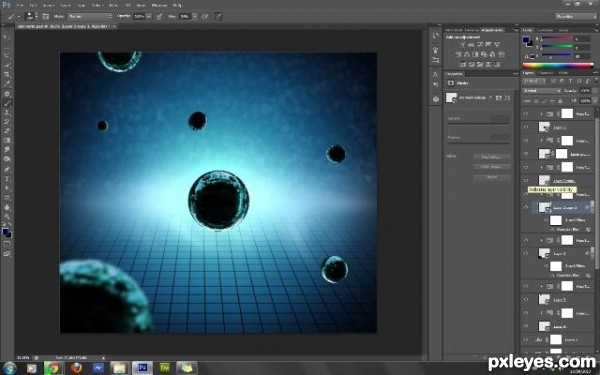The height and width of the screenshot is (375, 600).
Task: Select the Hand tool
Action: coord(7,207)
